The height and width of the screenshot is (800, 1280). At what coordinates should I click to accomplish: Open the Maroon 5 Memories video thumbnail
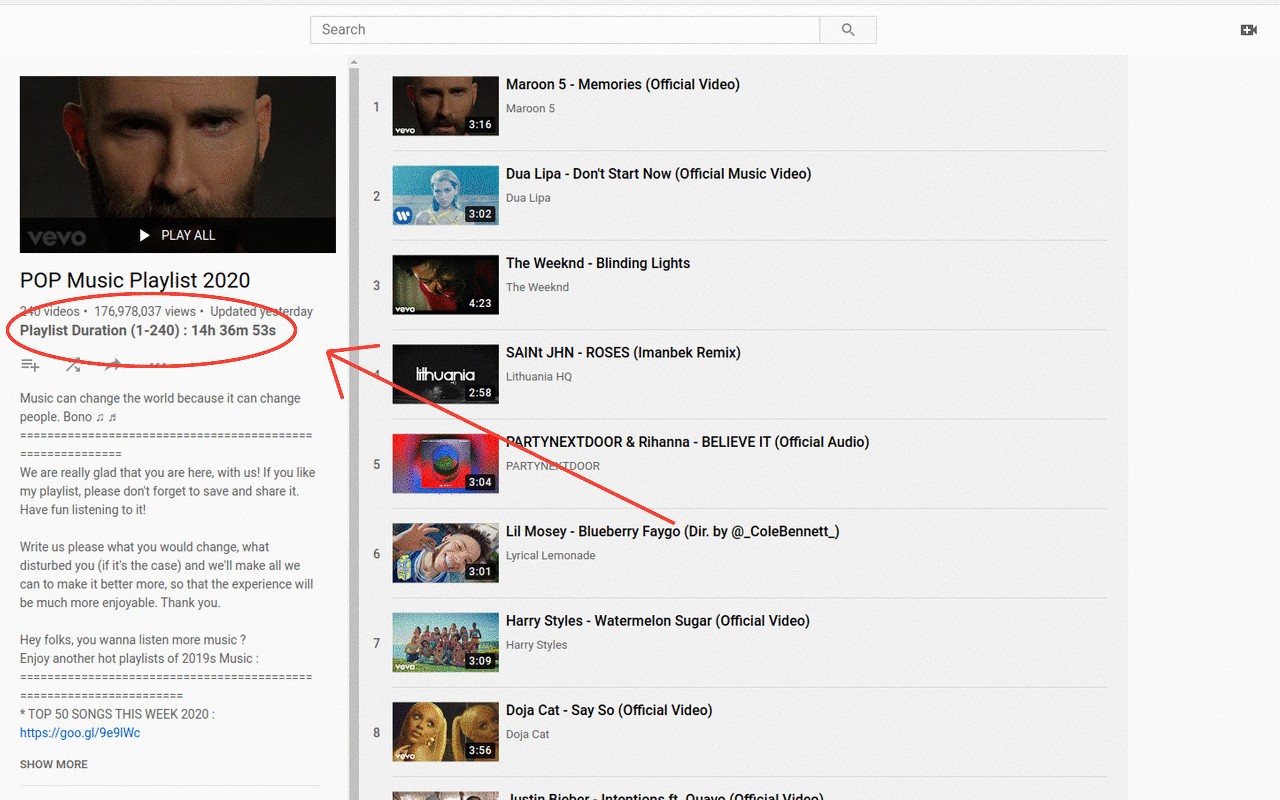tap(445, 106)
